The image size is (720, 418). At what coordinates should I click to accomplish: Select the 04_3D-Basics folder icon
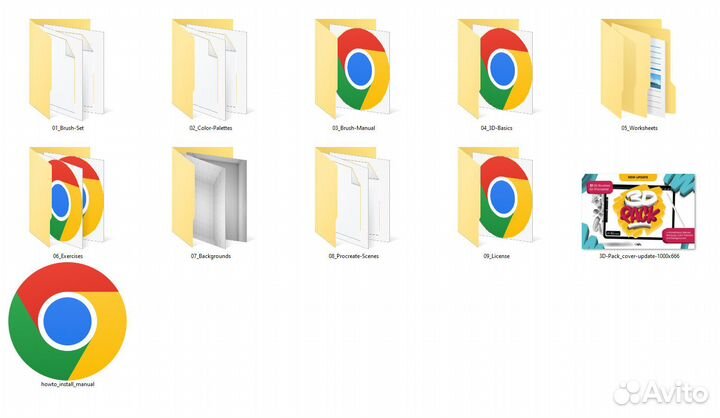click(x=495, y=69)
